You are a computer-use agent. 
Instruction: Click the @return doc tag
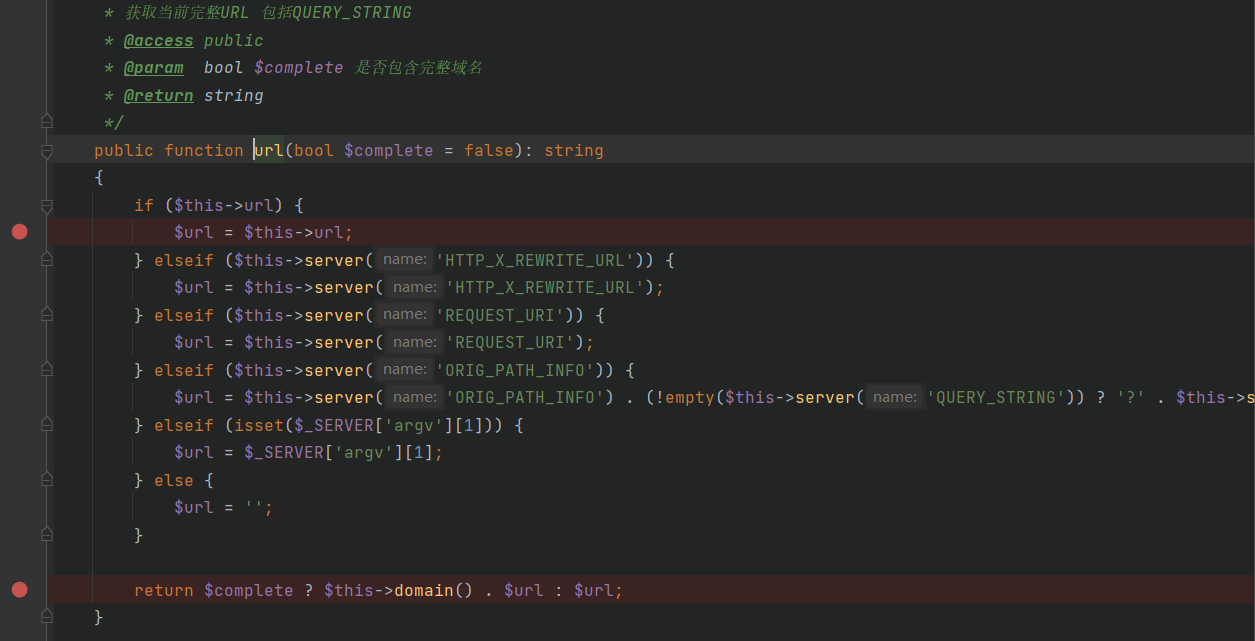click(x=158, y=96)
